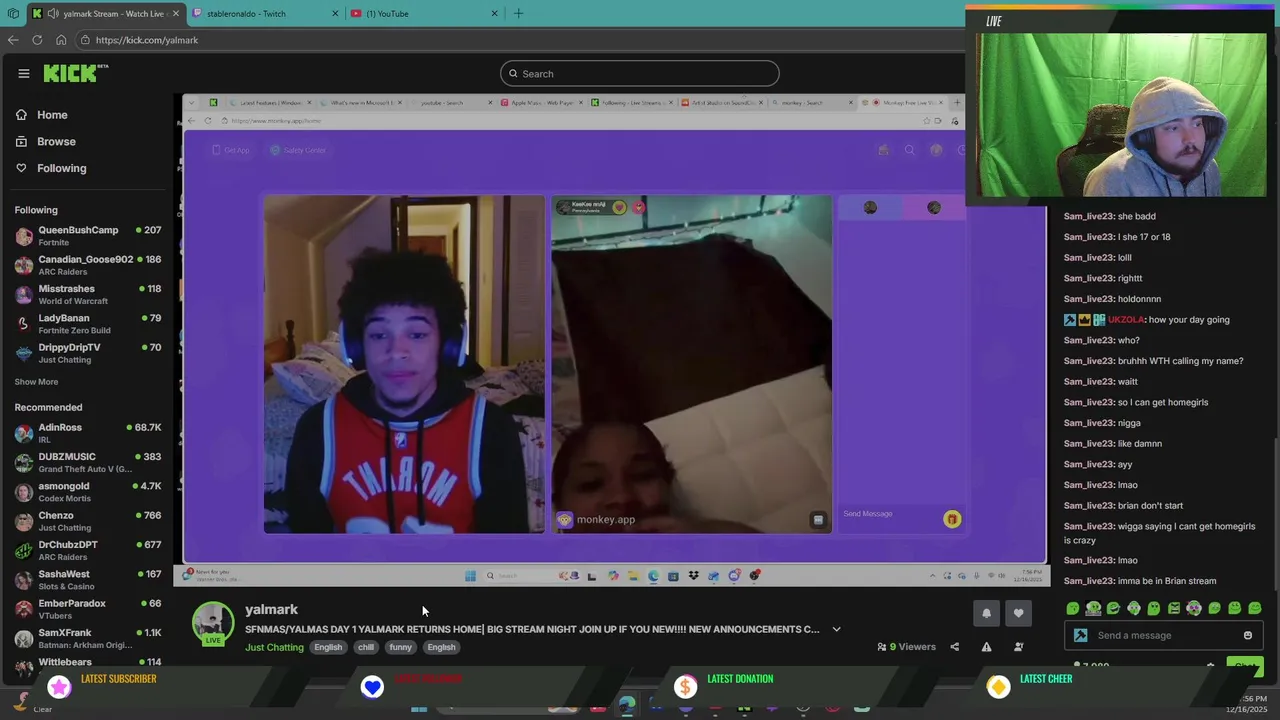Open DrippyDripTV channel in Following

point(88,353)
